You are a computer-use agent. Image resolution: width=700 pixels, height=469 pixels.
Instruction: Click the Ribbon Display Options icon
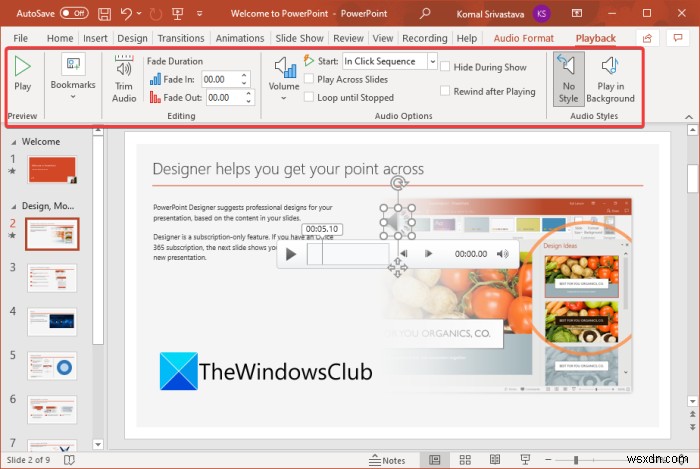pyautogui.click(x=577, y=13)
